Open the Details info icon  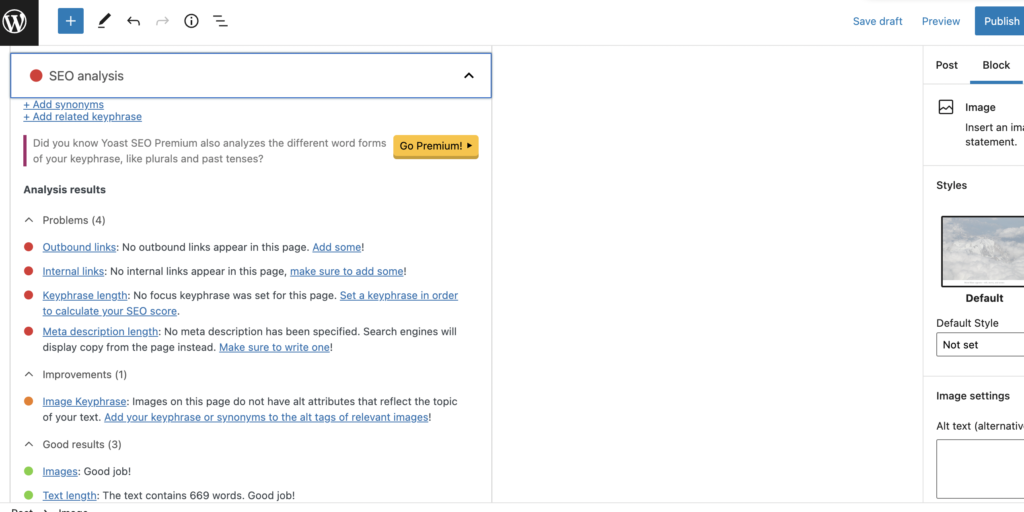tap(191, 21)
